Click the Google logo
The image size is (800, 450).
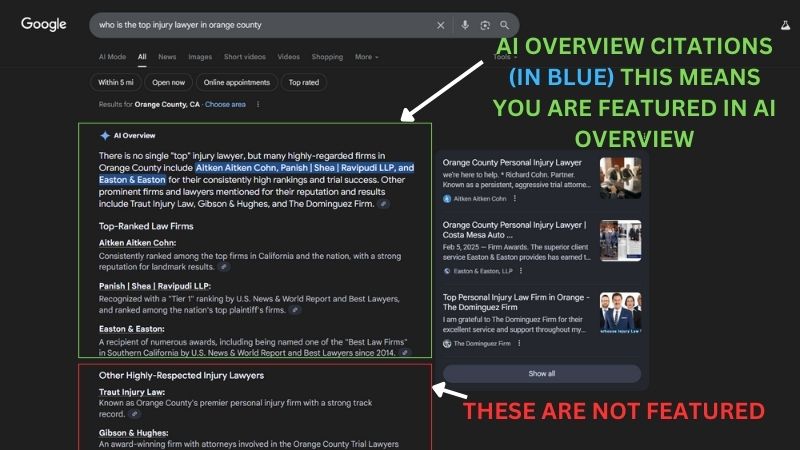pos(44,24)
